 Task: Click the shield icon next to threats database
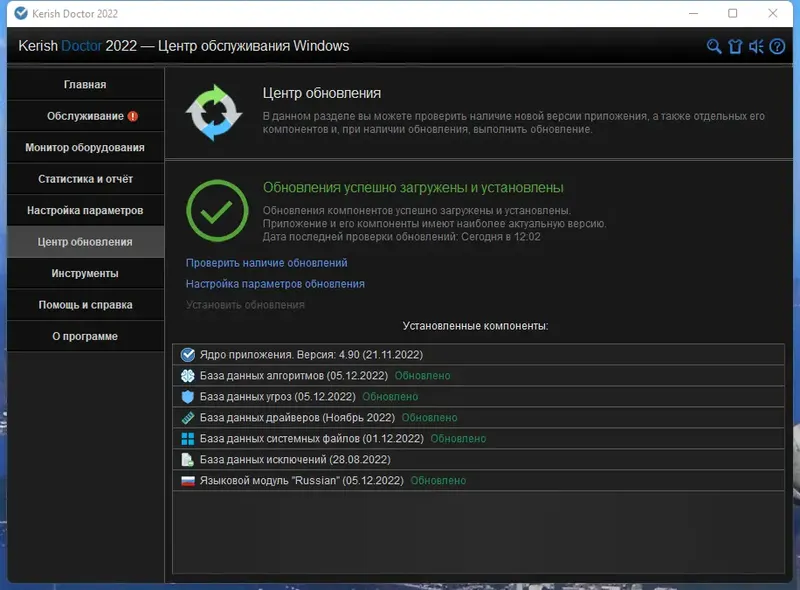point(187,396)
